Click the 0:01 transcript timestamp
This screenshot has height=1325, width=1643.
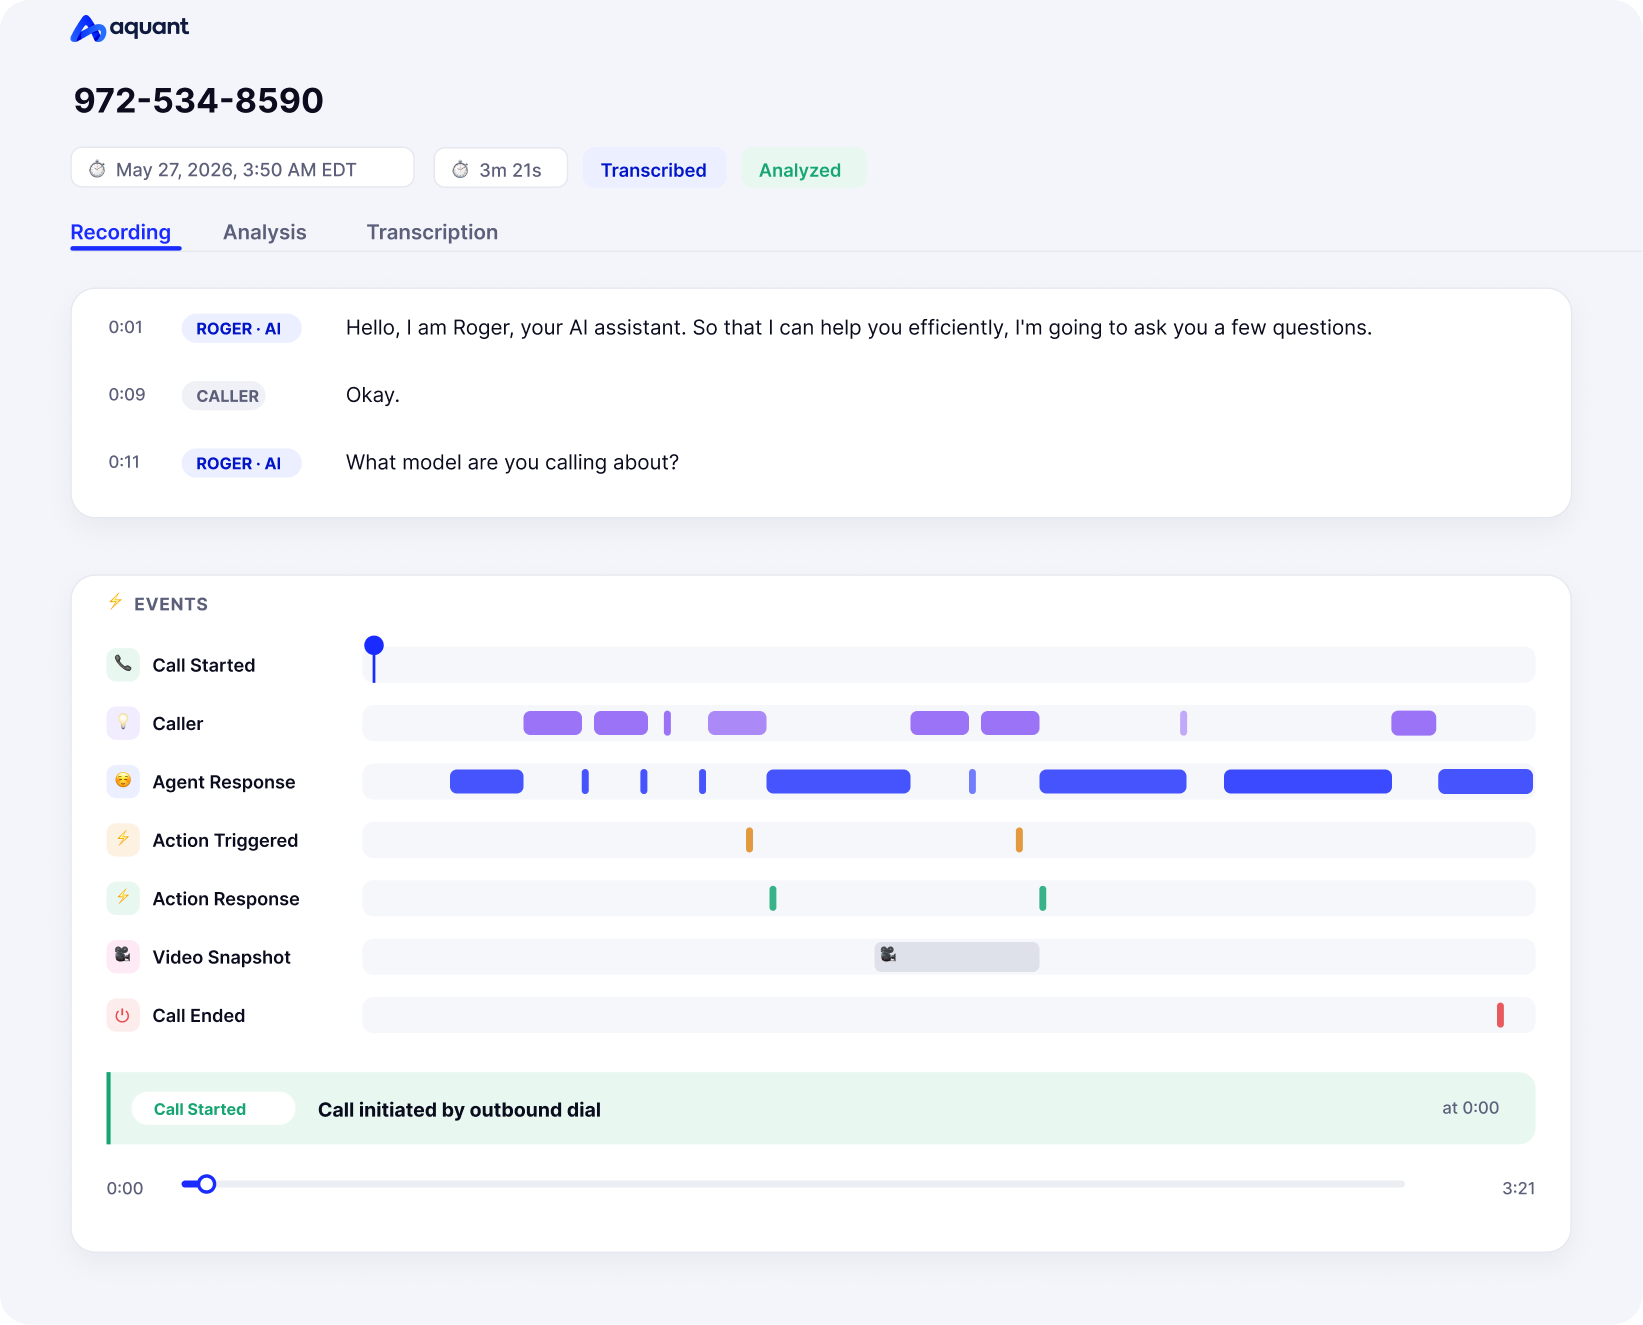click(126, 327)
